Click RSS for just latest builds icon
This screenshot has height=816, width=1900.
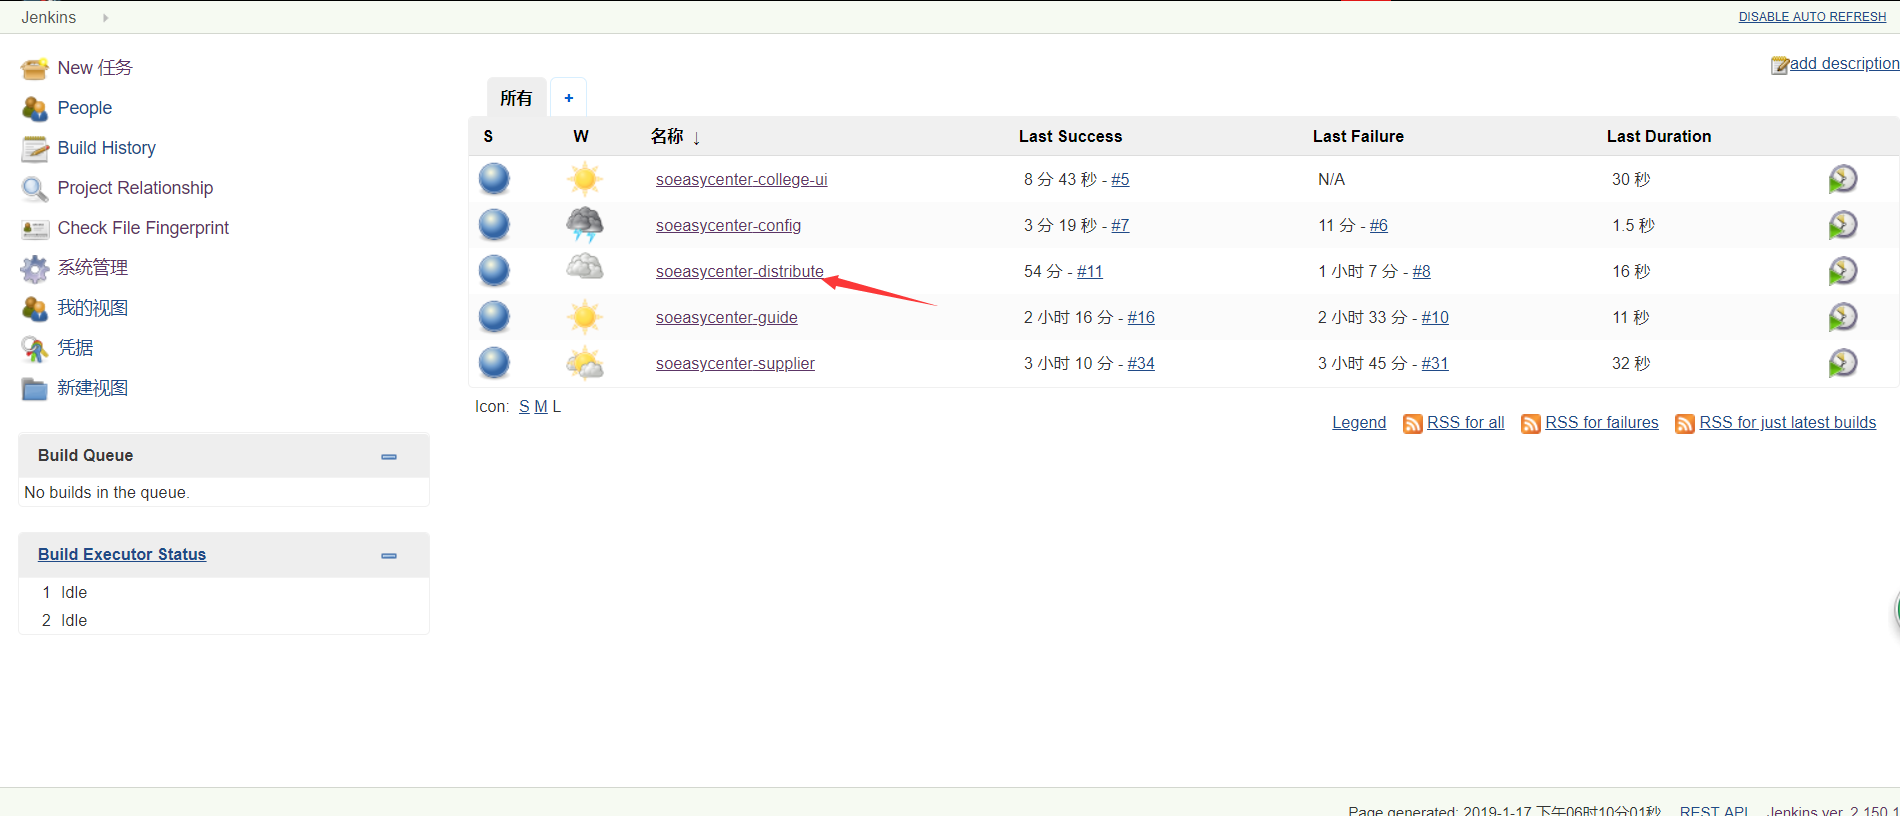pos(1685,424)
